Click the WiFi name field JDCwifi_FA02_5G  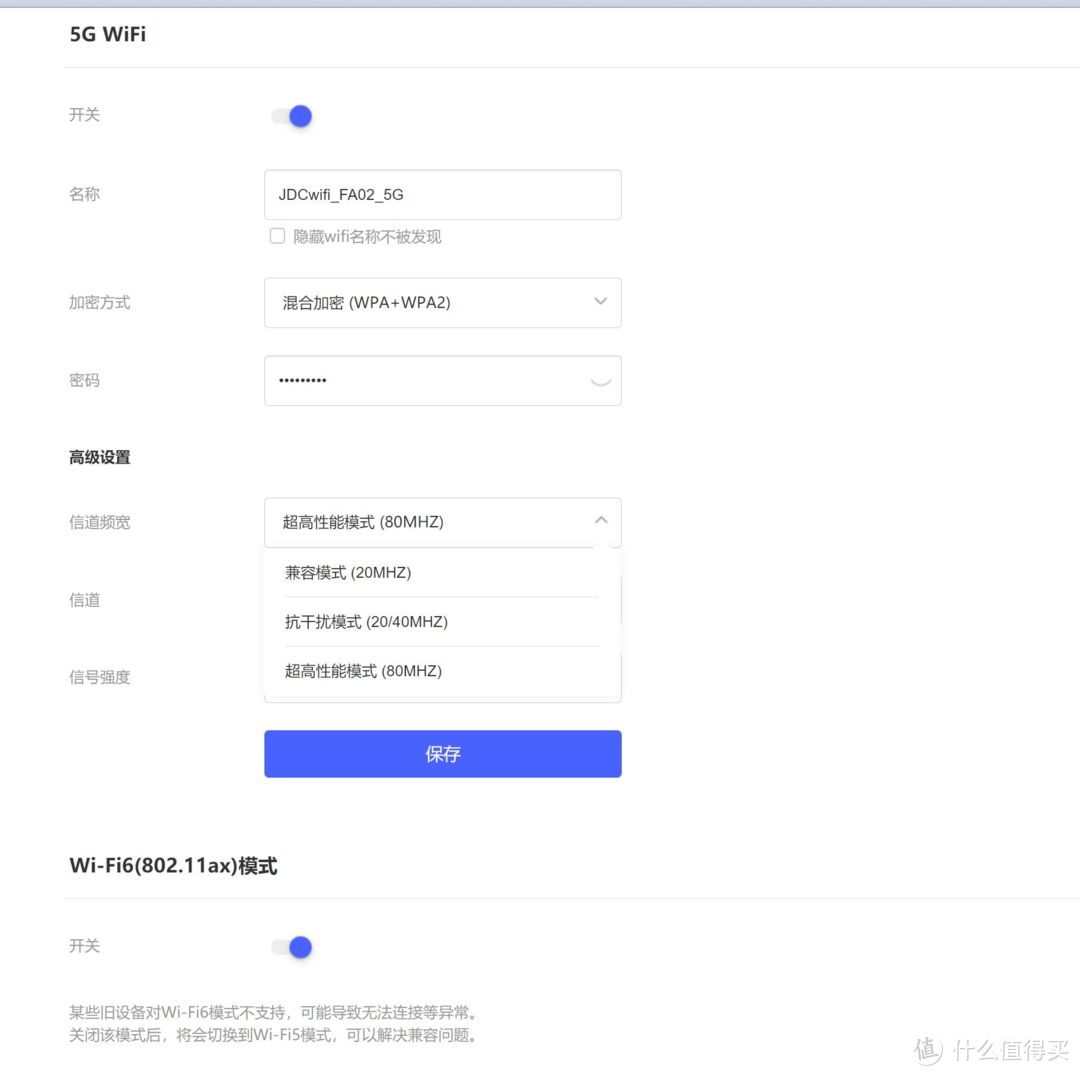(443, 194)
